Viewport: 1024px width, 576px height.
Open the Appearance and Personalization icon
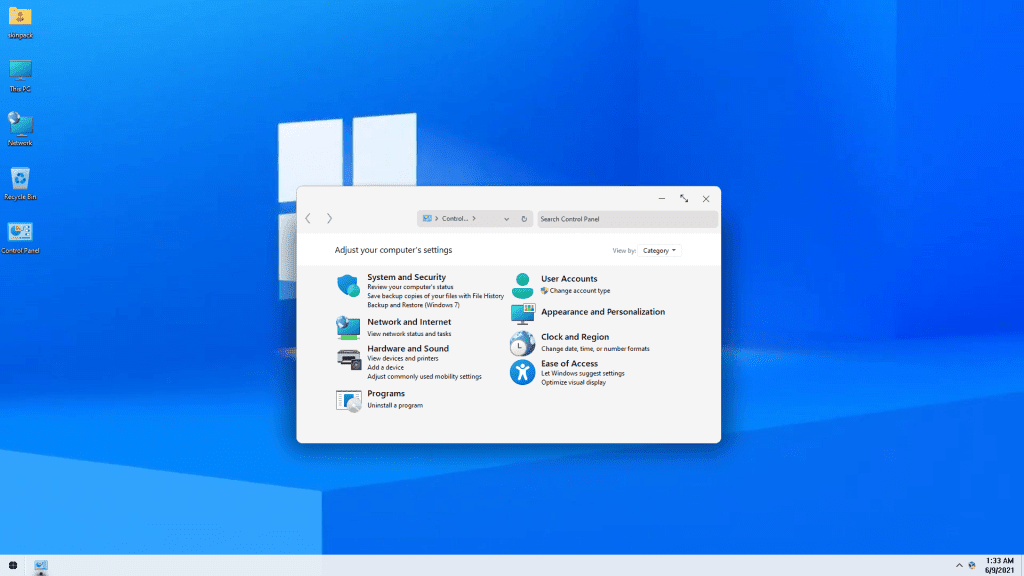(522, 314)
